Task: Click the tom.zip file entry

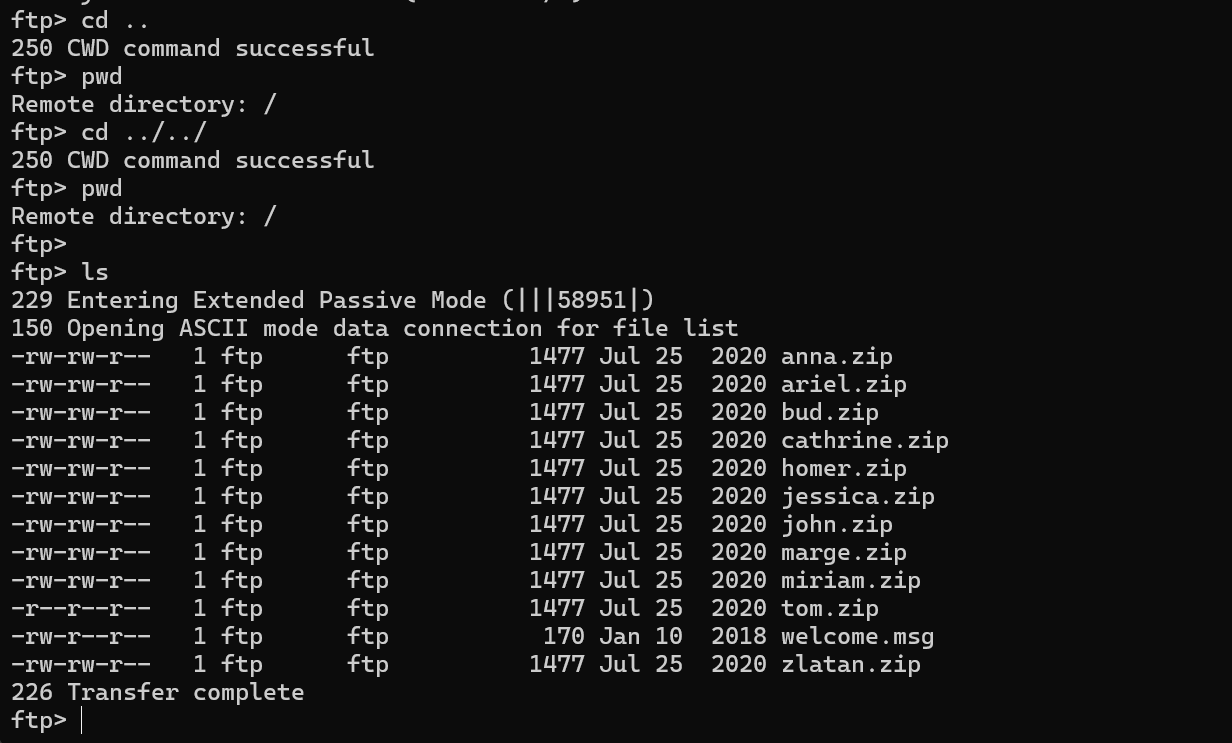Action: pos(829,609)
